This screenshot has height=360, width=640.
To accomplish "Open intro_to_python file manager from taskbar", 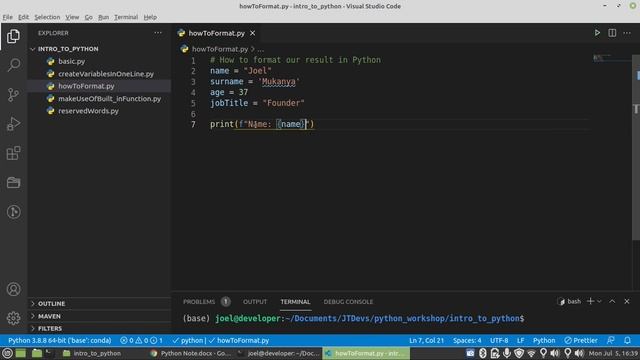I will (x=92, y=353).
